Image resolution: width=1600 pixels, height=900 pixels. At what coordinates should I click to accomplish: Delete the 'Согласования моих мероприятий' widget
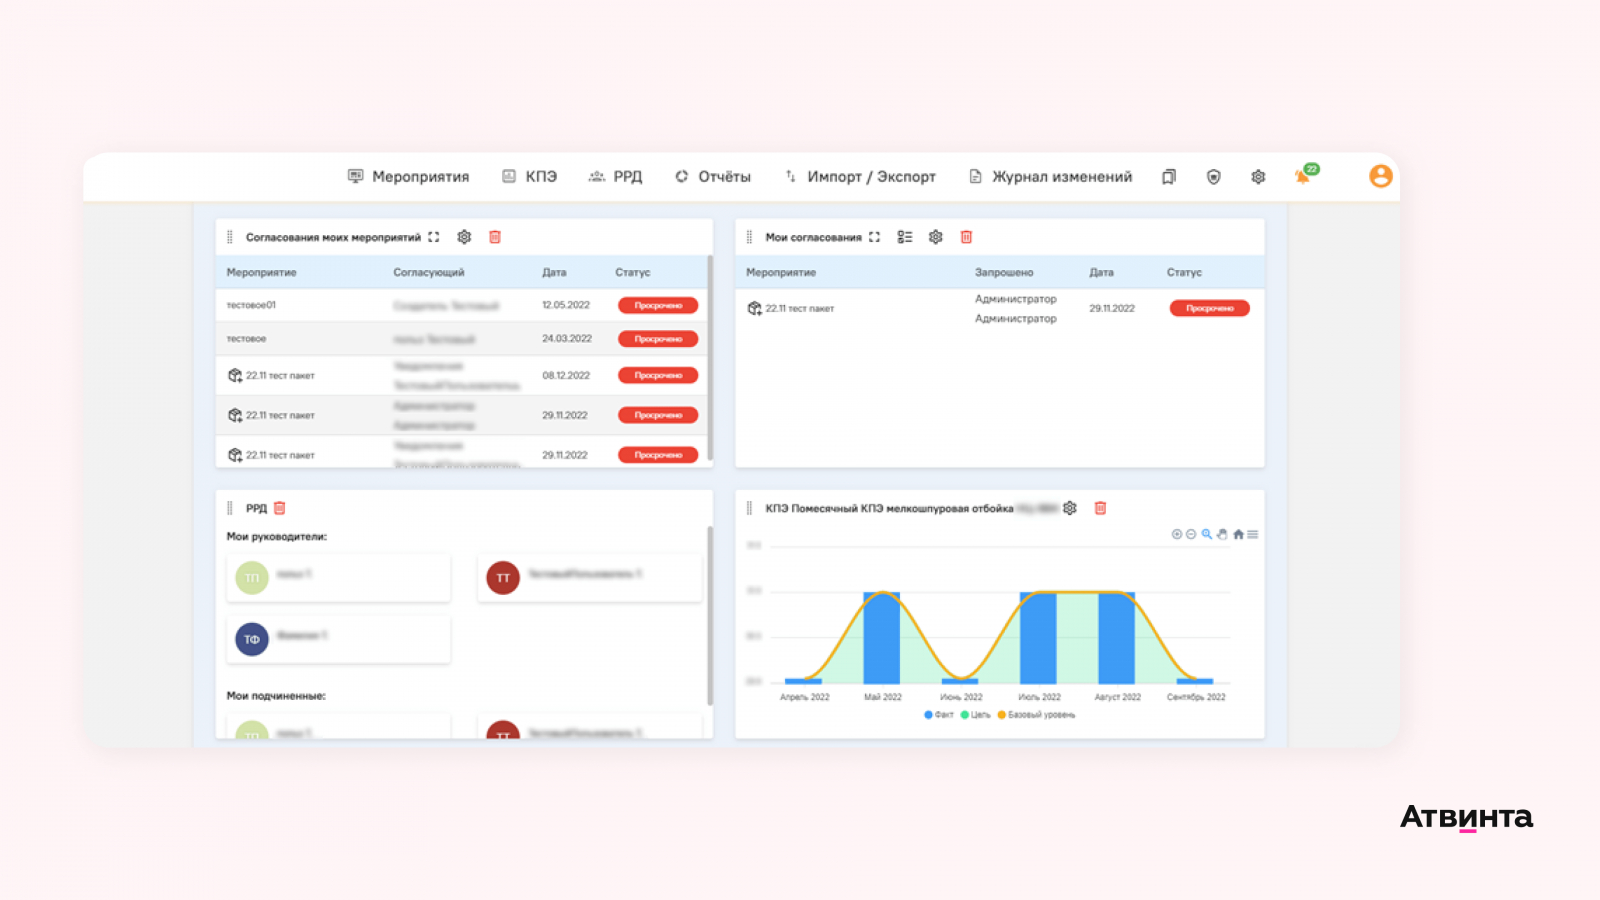pyautogui.click(x=495, y=237)
